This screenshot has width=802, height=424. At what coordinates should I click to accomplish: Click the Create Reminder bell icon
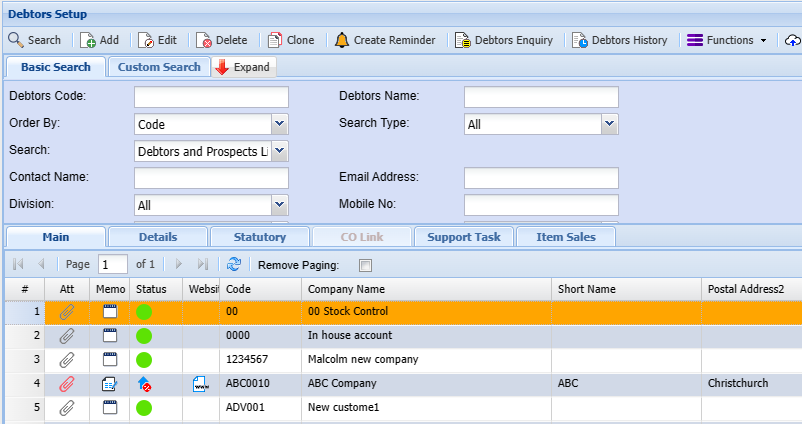[342, 40]
